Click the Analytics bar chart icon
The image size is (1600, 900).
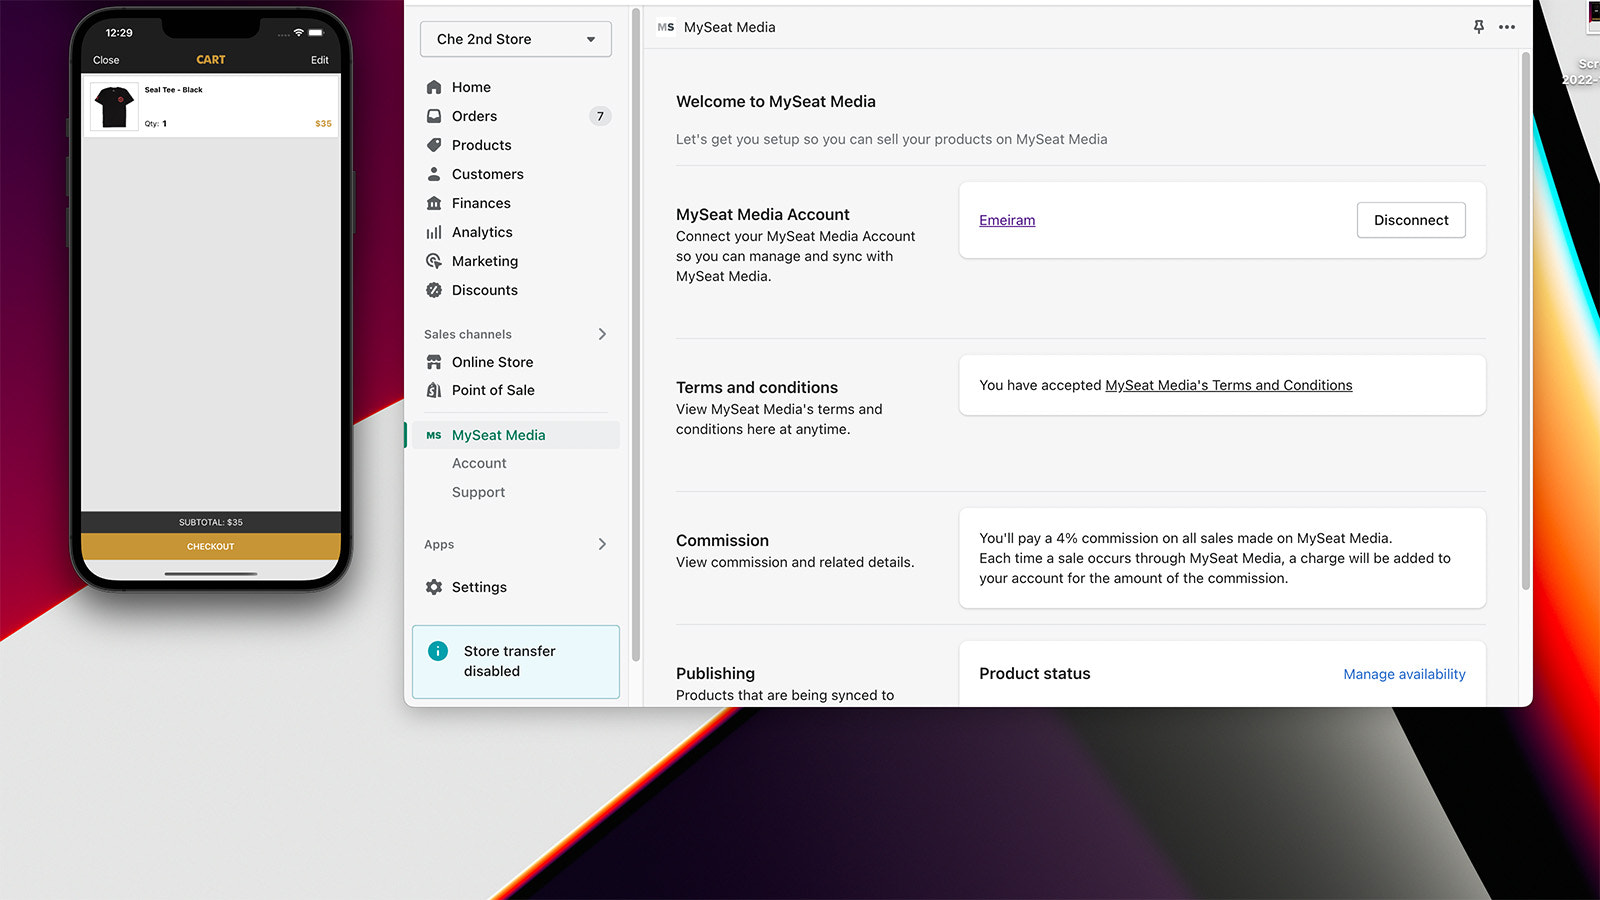coord(434,232)
